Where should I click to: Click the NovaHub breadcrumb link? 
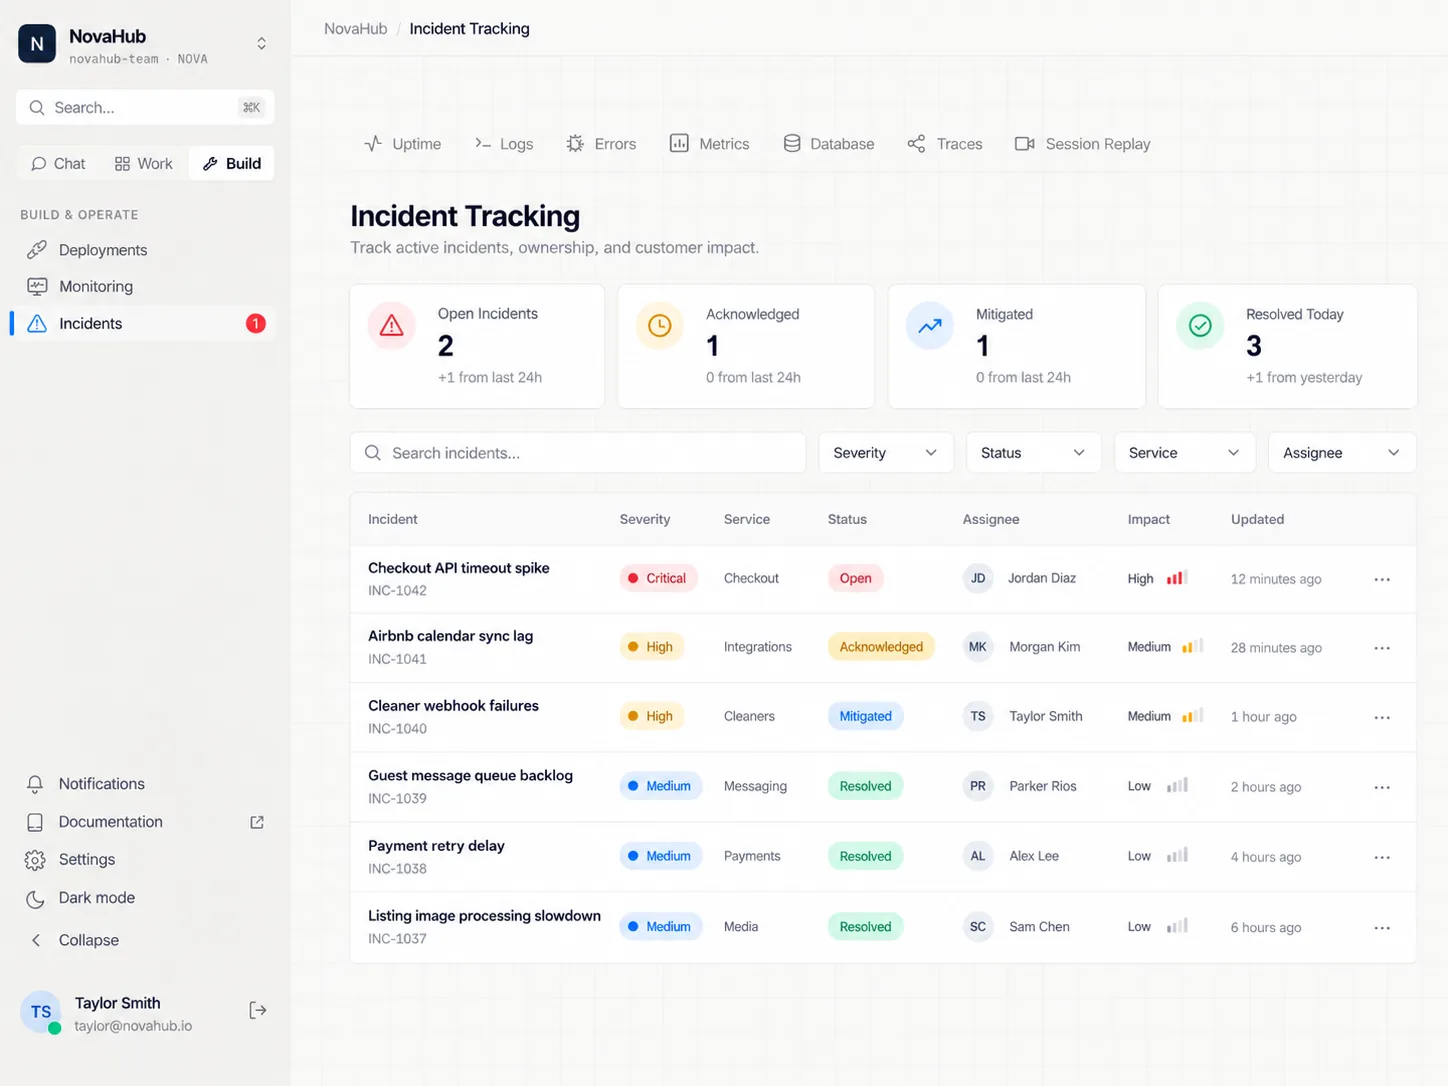point(355,29)
